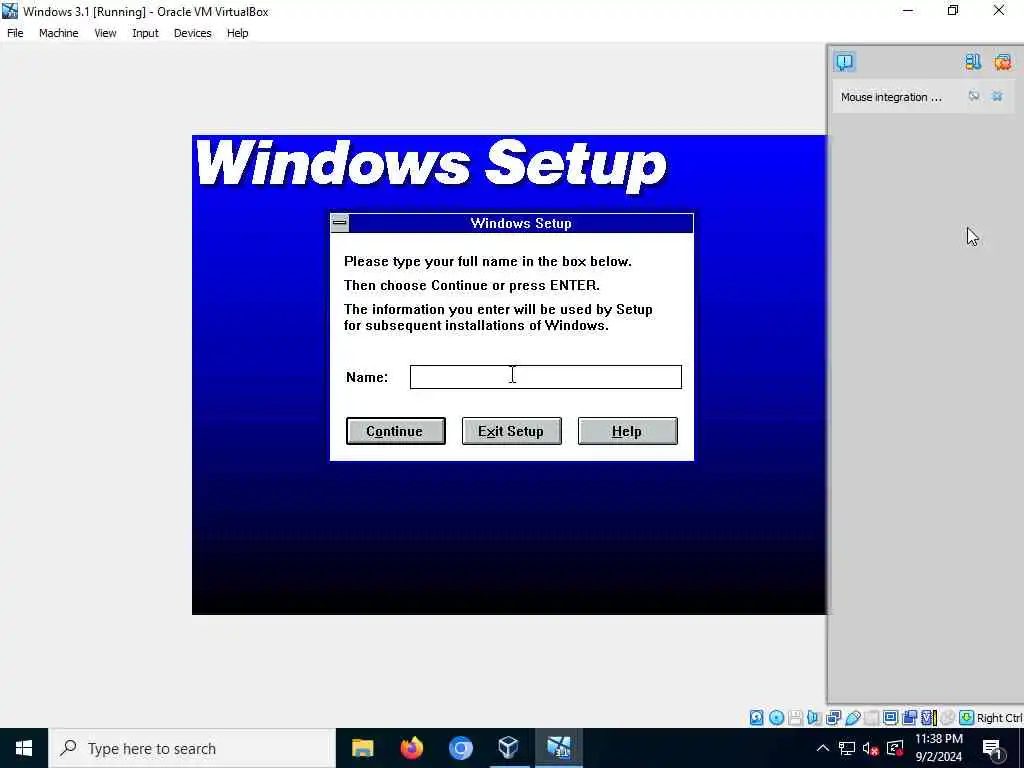The width and height of the screenshot is (1024, 768).
Task: Click the floppy disk status icon
Action: click(795, 718)
